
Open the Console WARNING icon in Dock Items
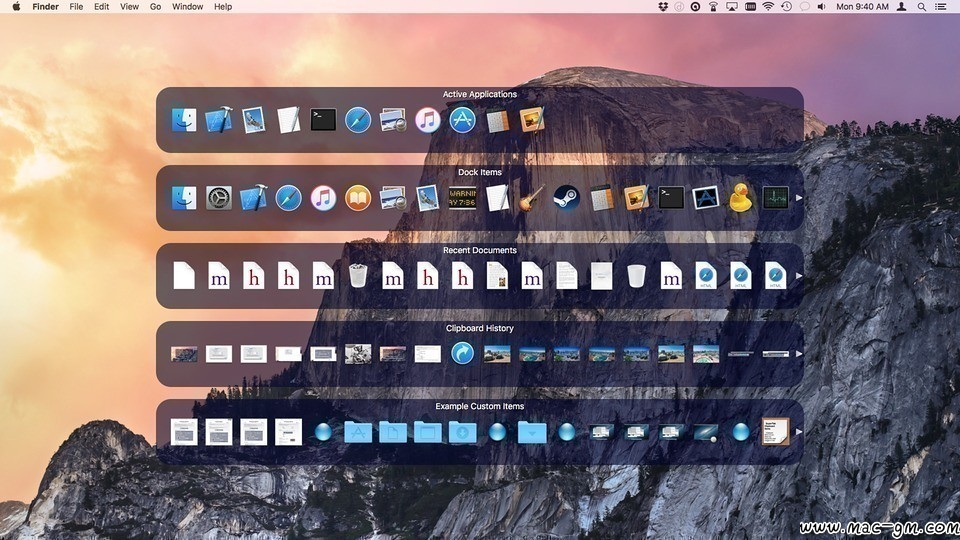click(x=462, y=198)
